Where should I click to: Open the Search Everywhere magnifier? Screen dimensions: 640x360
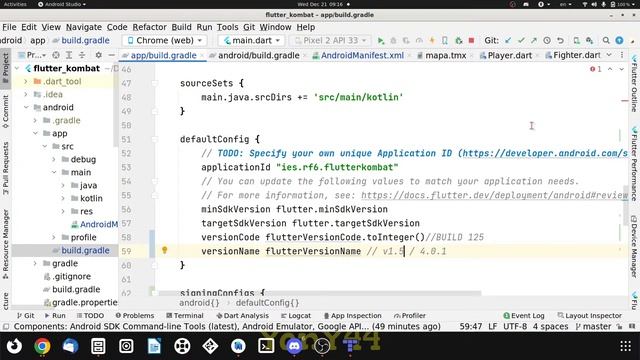tap(606, 40)
